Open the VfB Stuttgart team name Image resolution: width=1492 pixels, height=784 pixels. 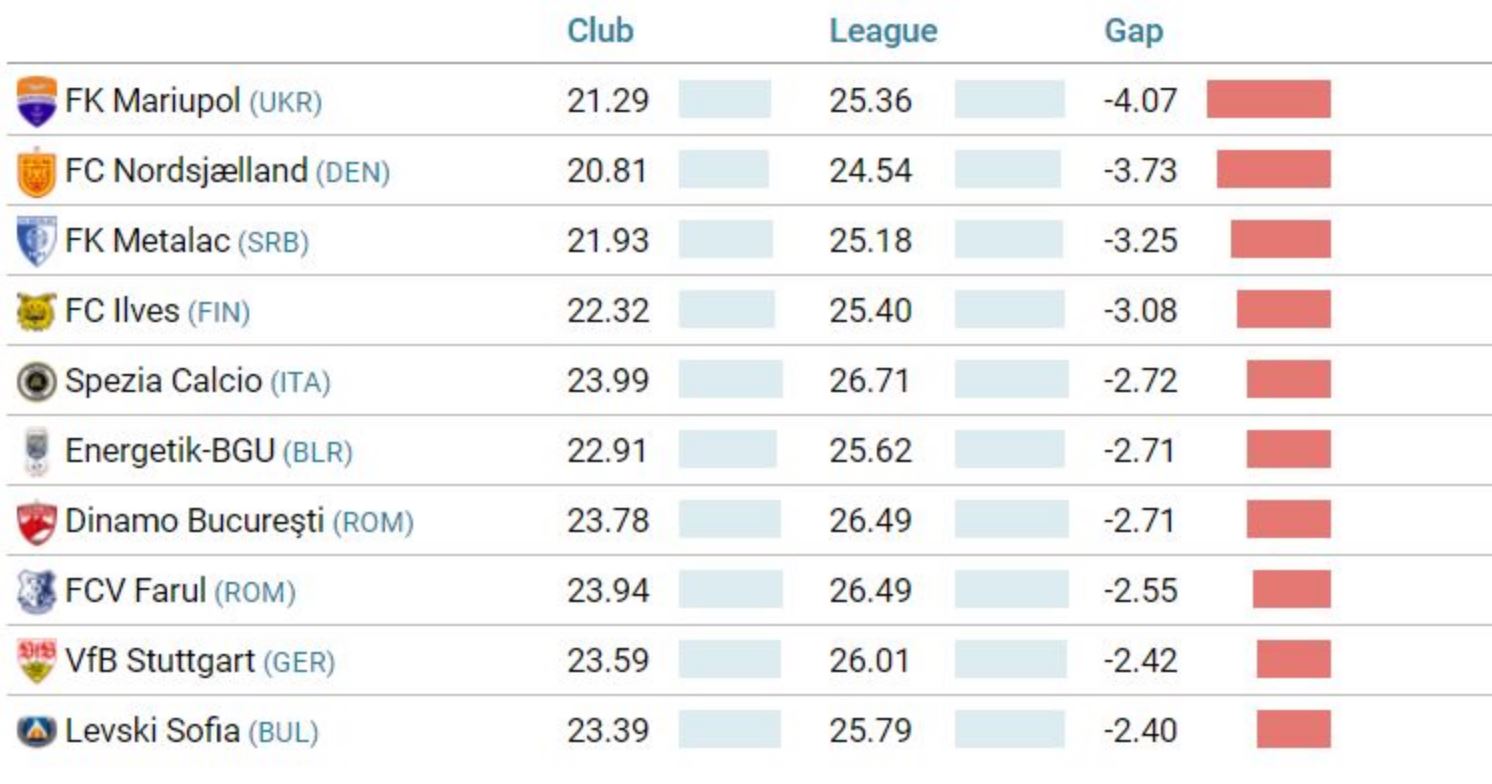tap(160, 661)
